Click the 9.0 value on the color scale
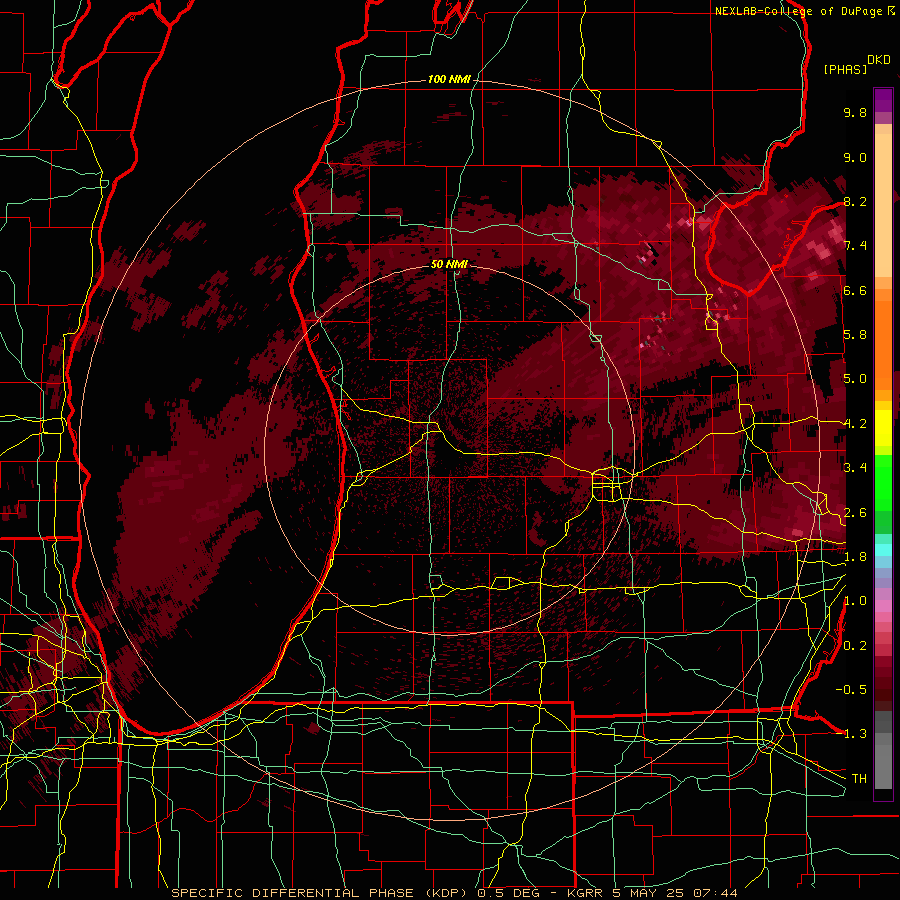 [855, 157]
